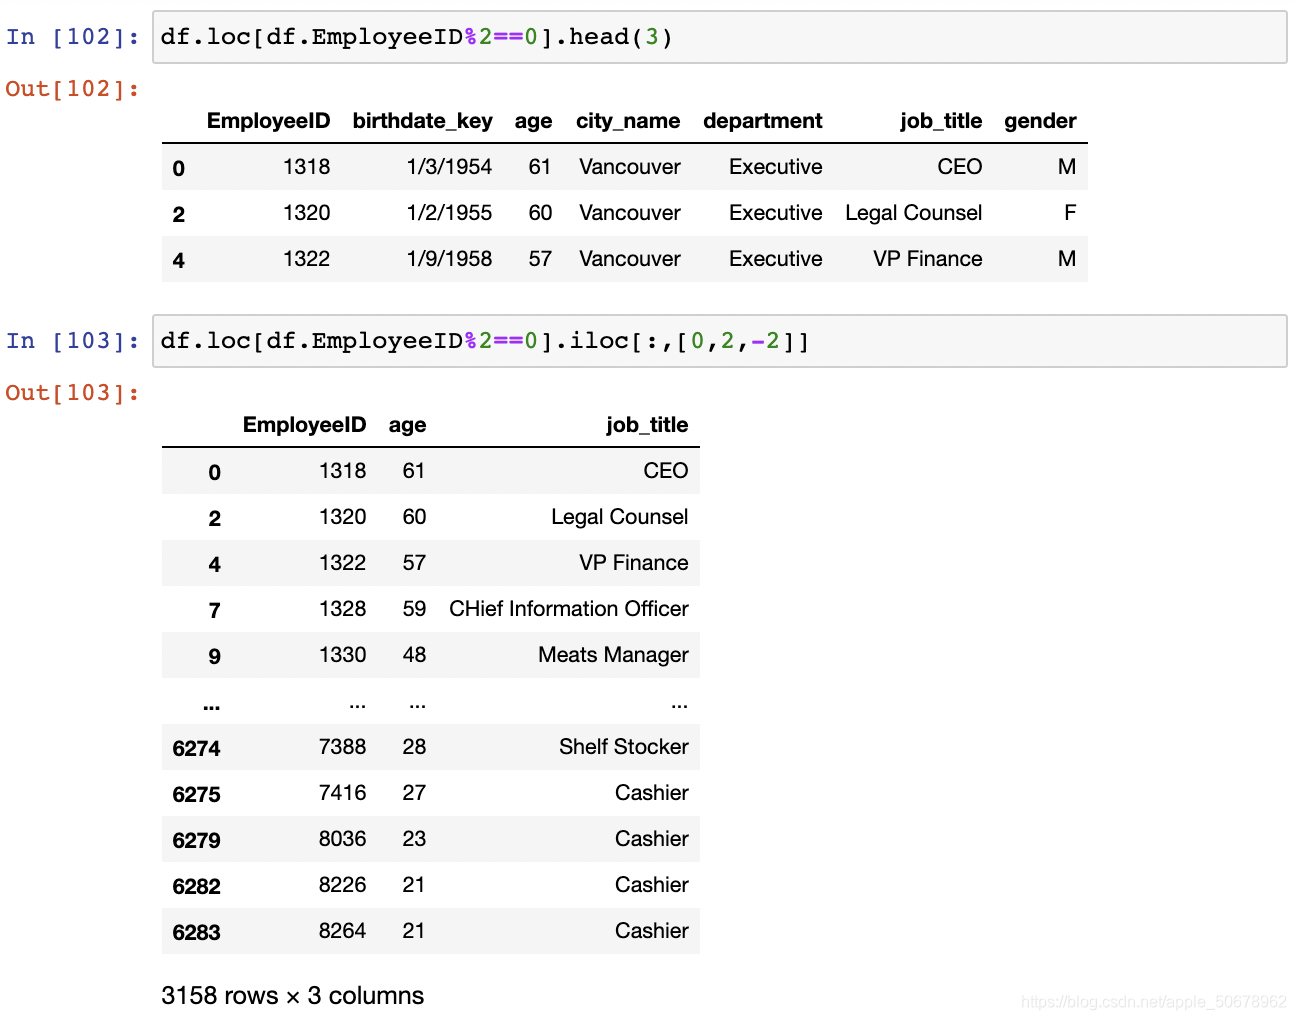1296x1020 pixels.
Task: Select the 3158 rows × 3 columns summary
Action: (x=293, y=996)
